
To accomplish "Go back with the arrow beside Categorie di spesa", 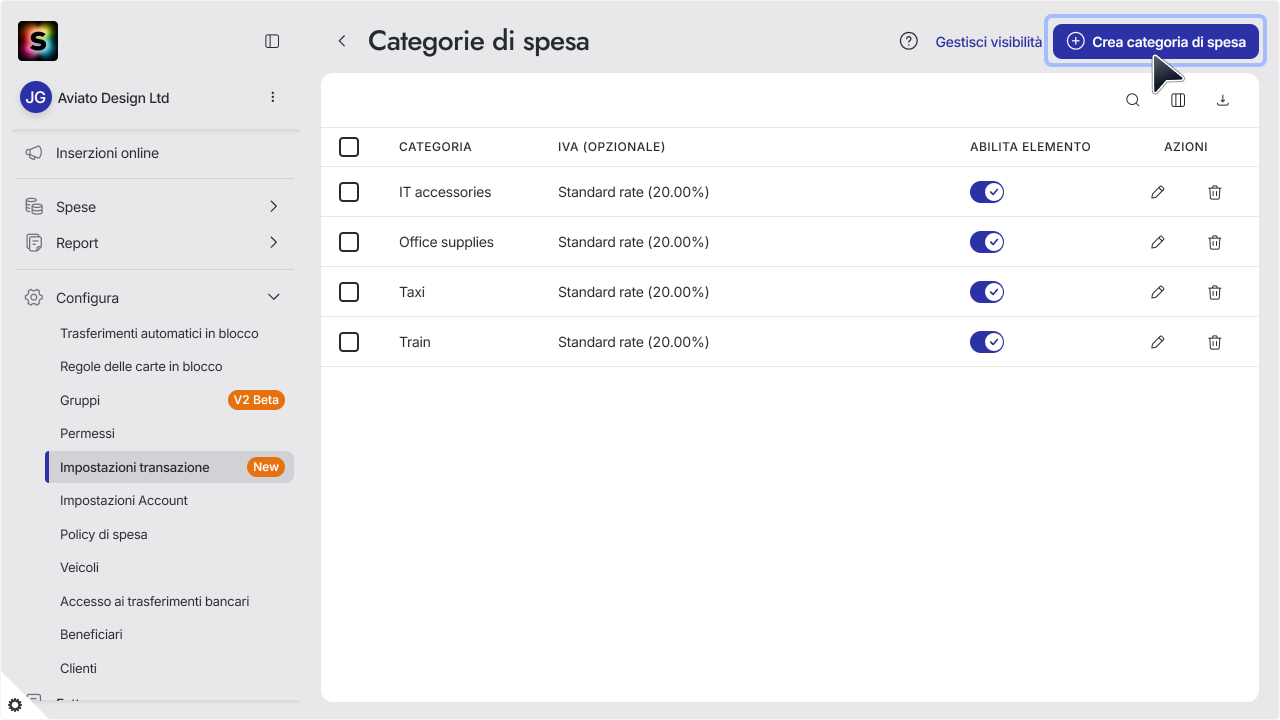I will click(342, 41).
